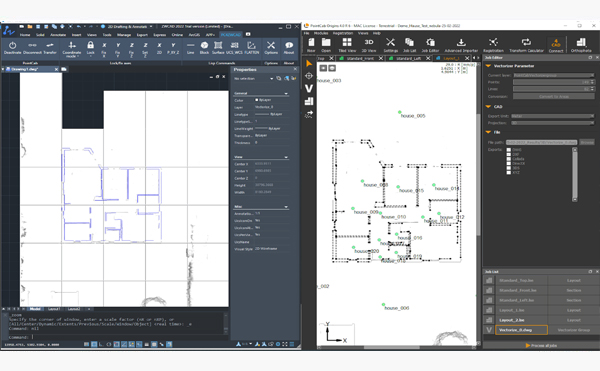600x371 pixels.
Task: Check the XYZ export checkbox
Action: point(509,172)
